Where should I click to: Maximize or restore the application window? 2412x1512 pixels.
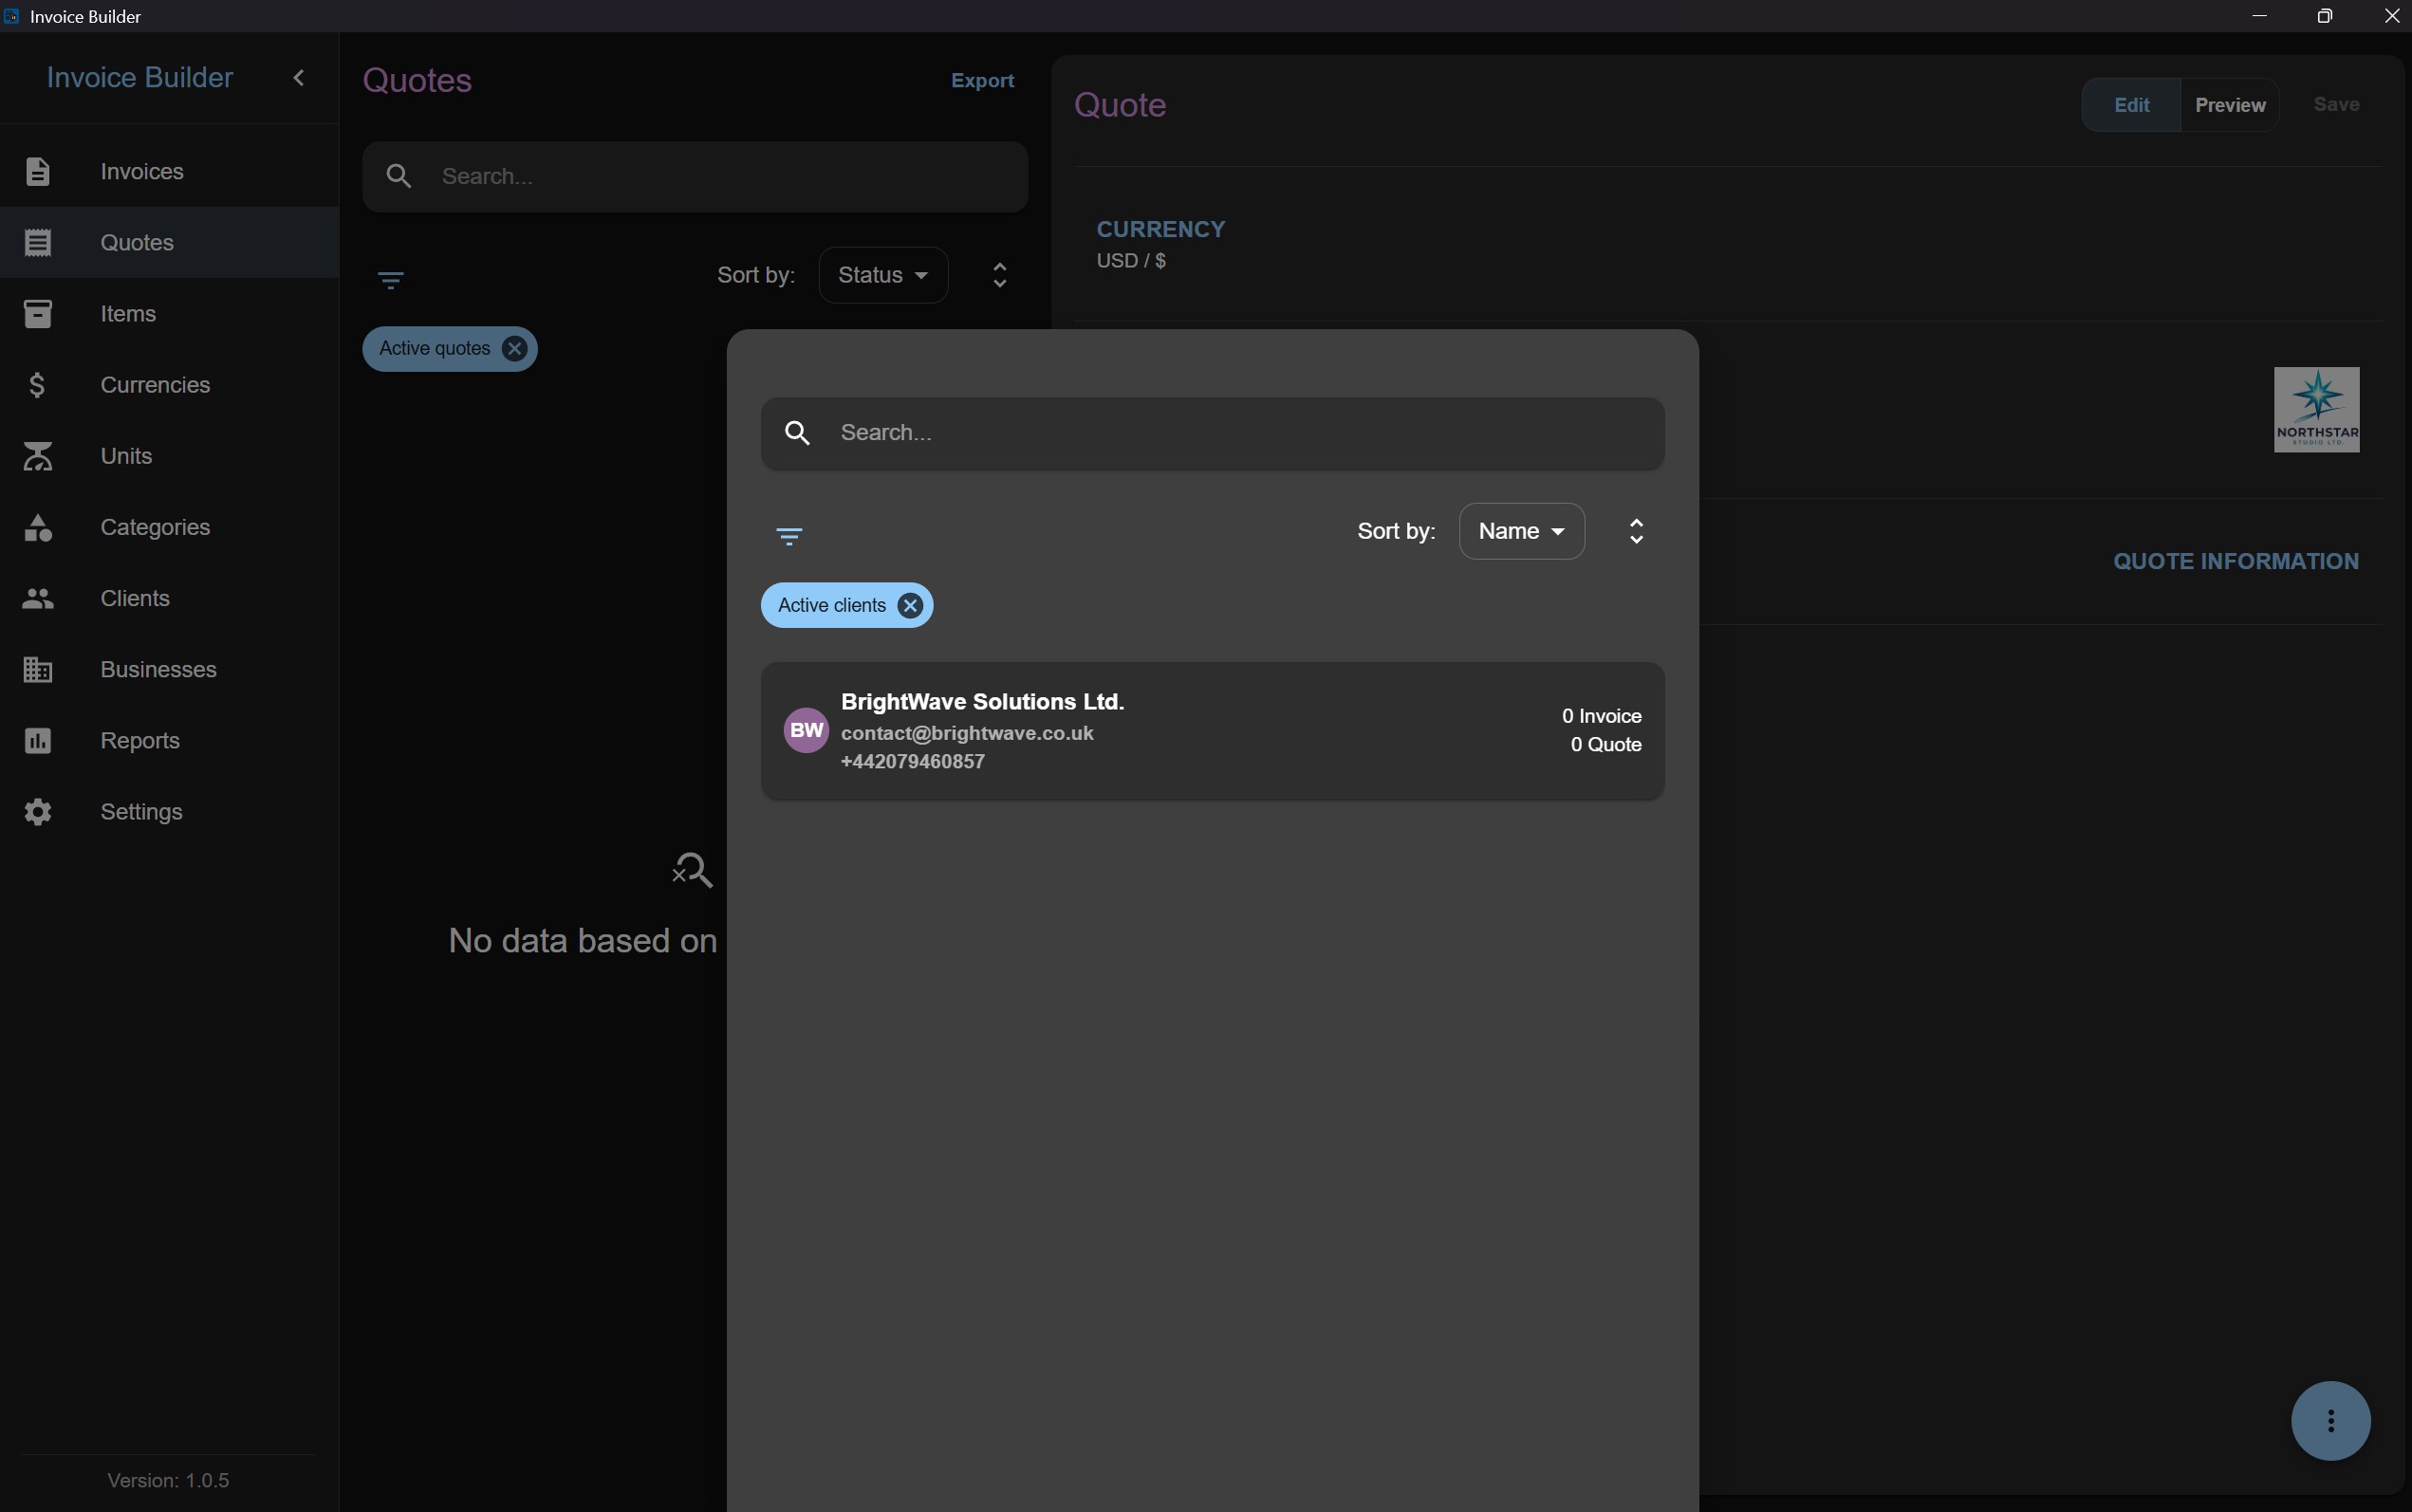(2324, 16)
